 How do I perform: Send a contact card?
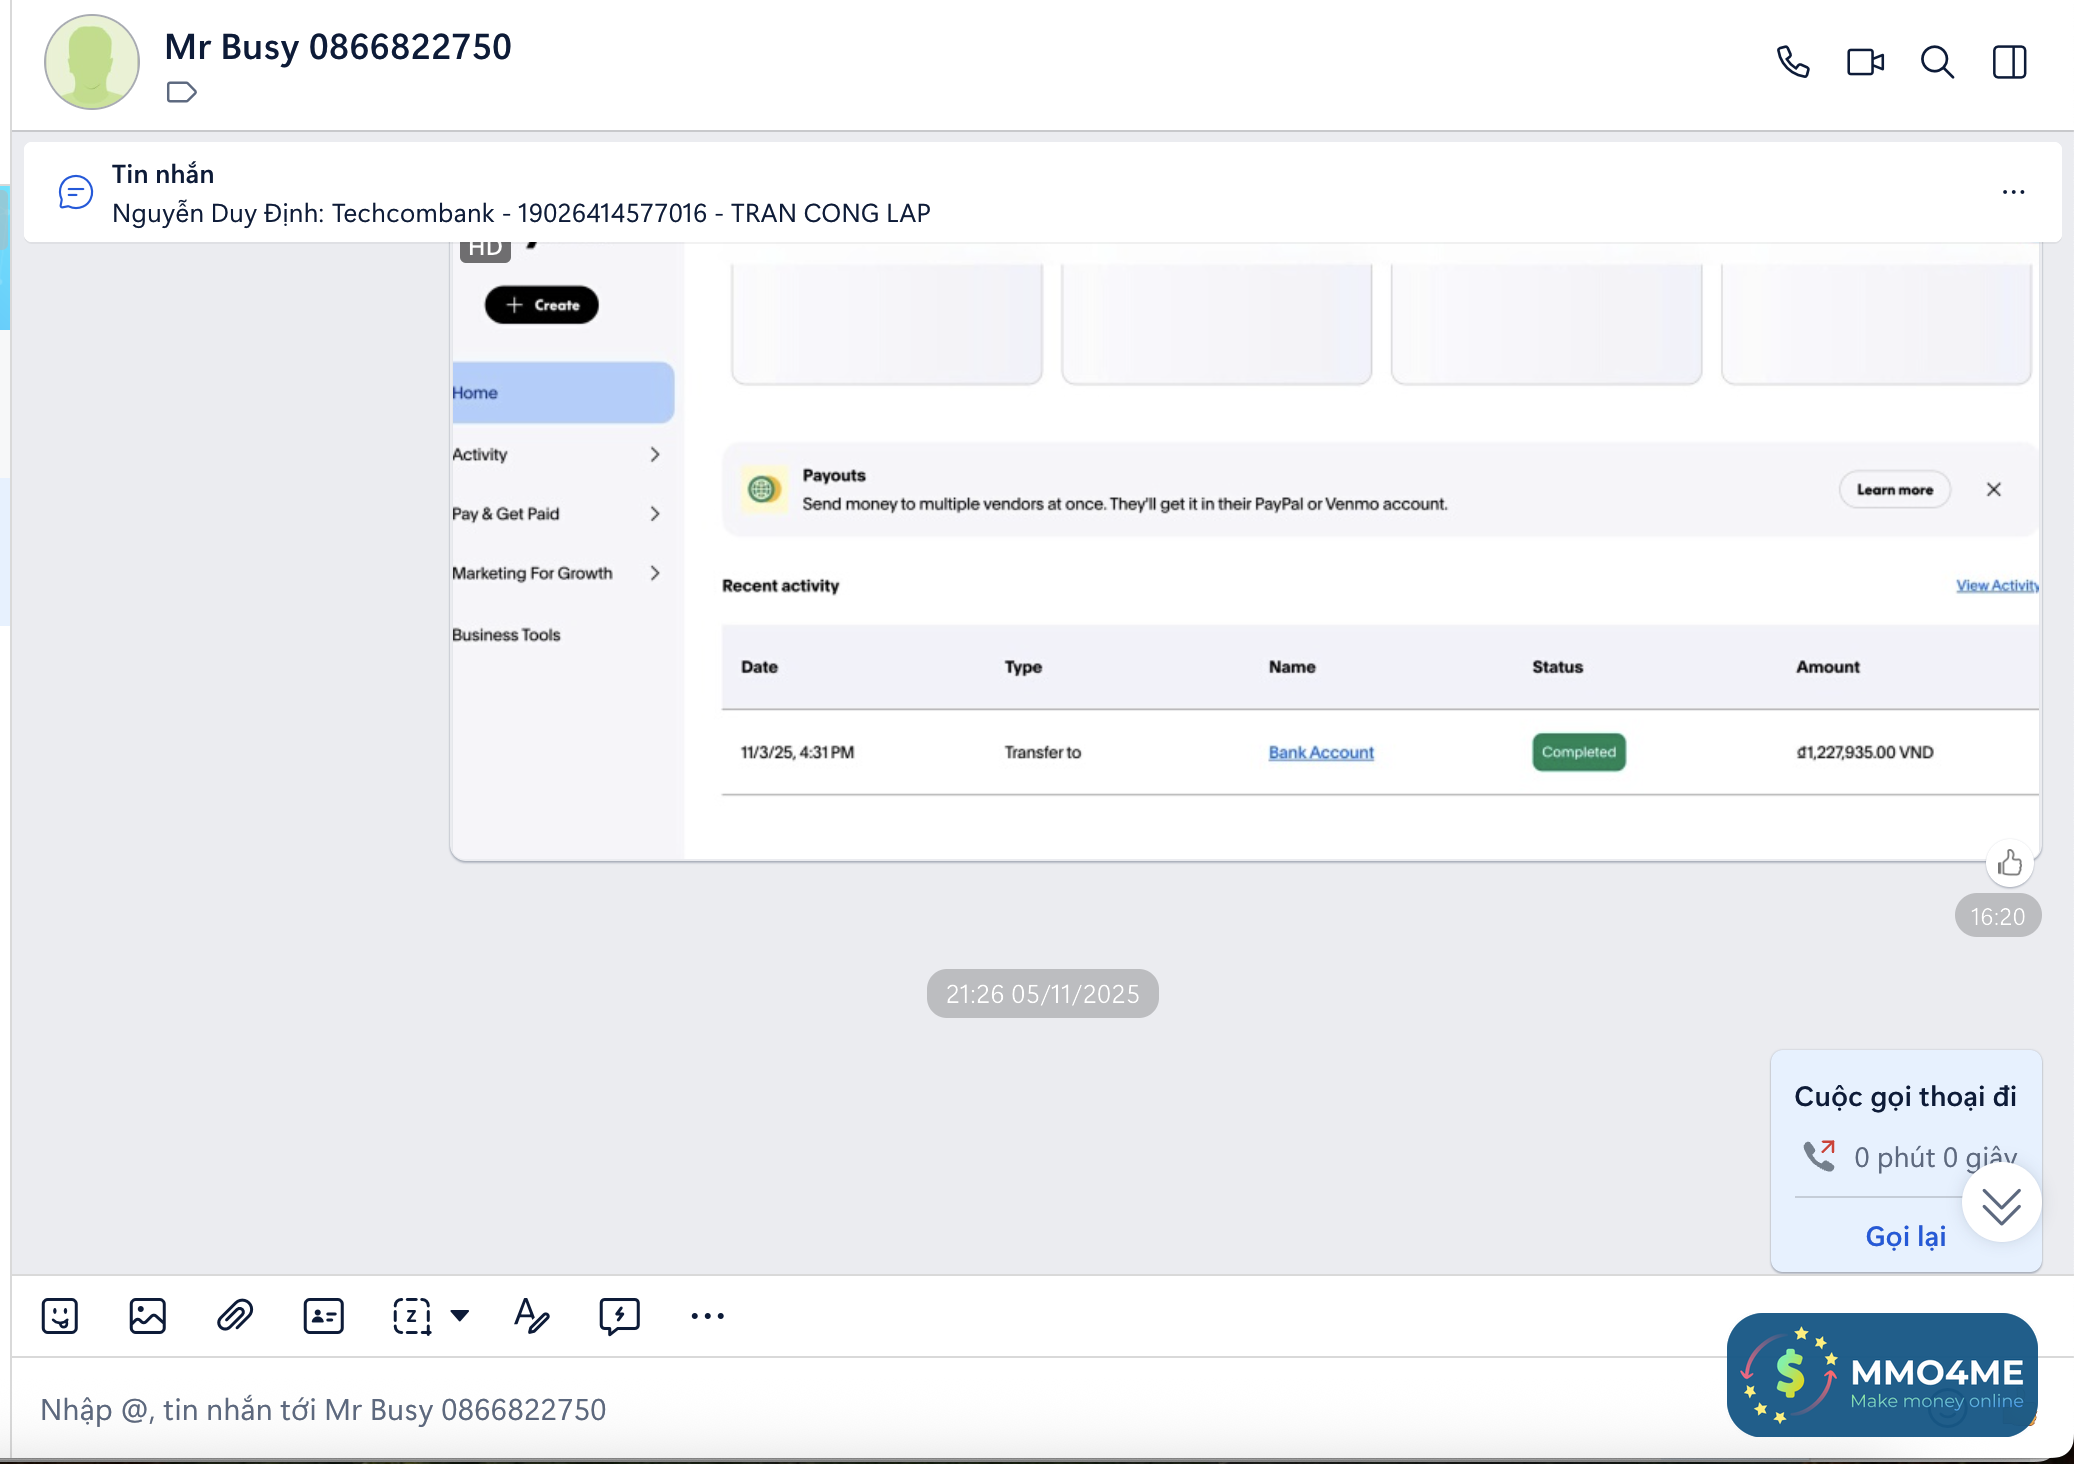click(x=323, y=1316)
